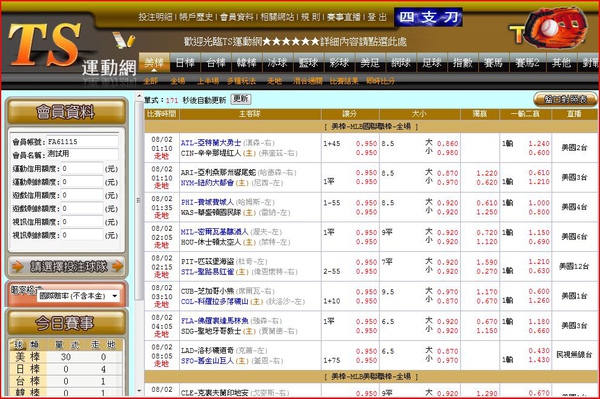Switch to the 美足 sport tab
Image resolution: width=600 pixels, height=399 pixels.
pos(370,62)
